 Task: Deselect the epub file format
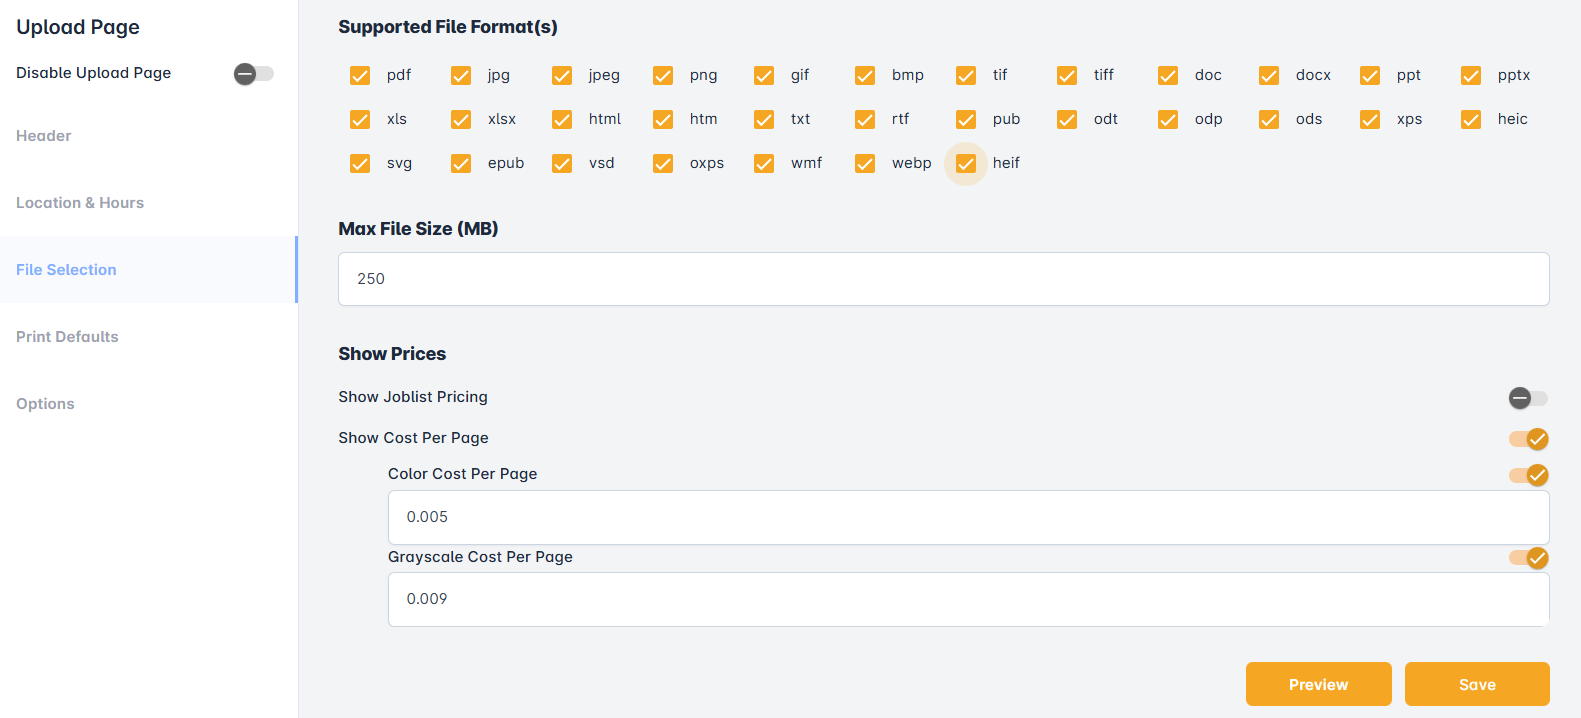(x=461, y=164)
